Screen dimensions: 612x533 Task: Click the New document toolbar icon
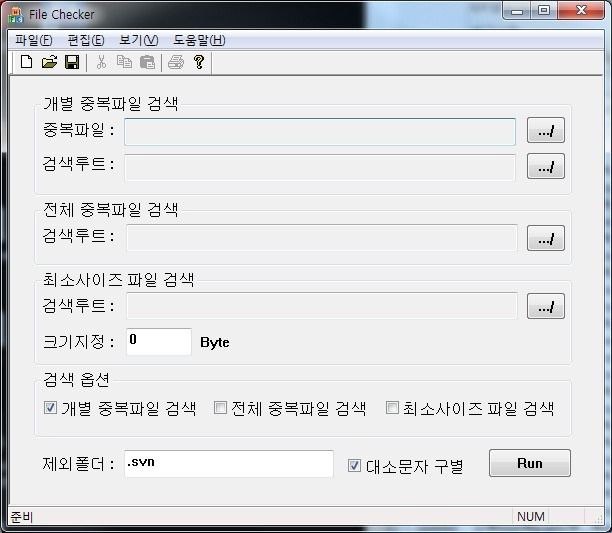[x=26, y=62]
